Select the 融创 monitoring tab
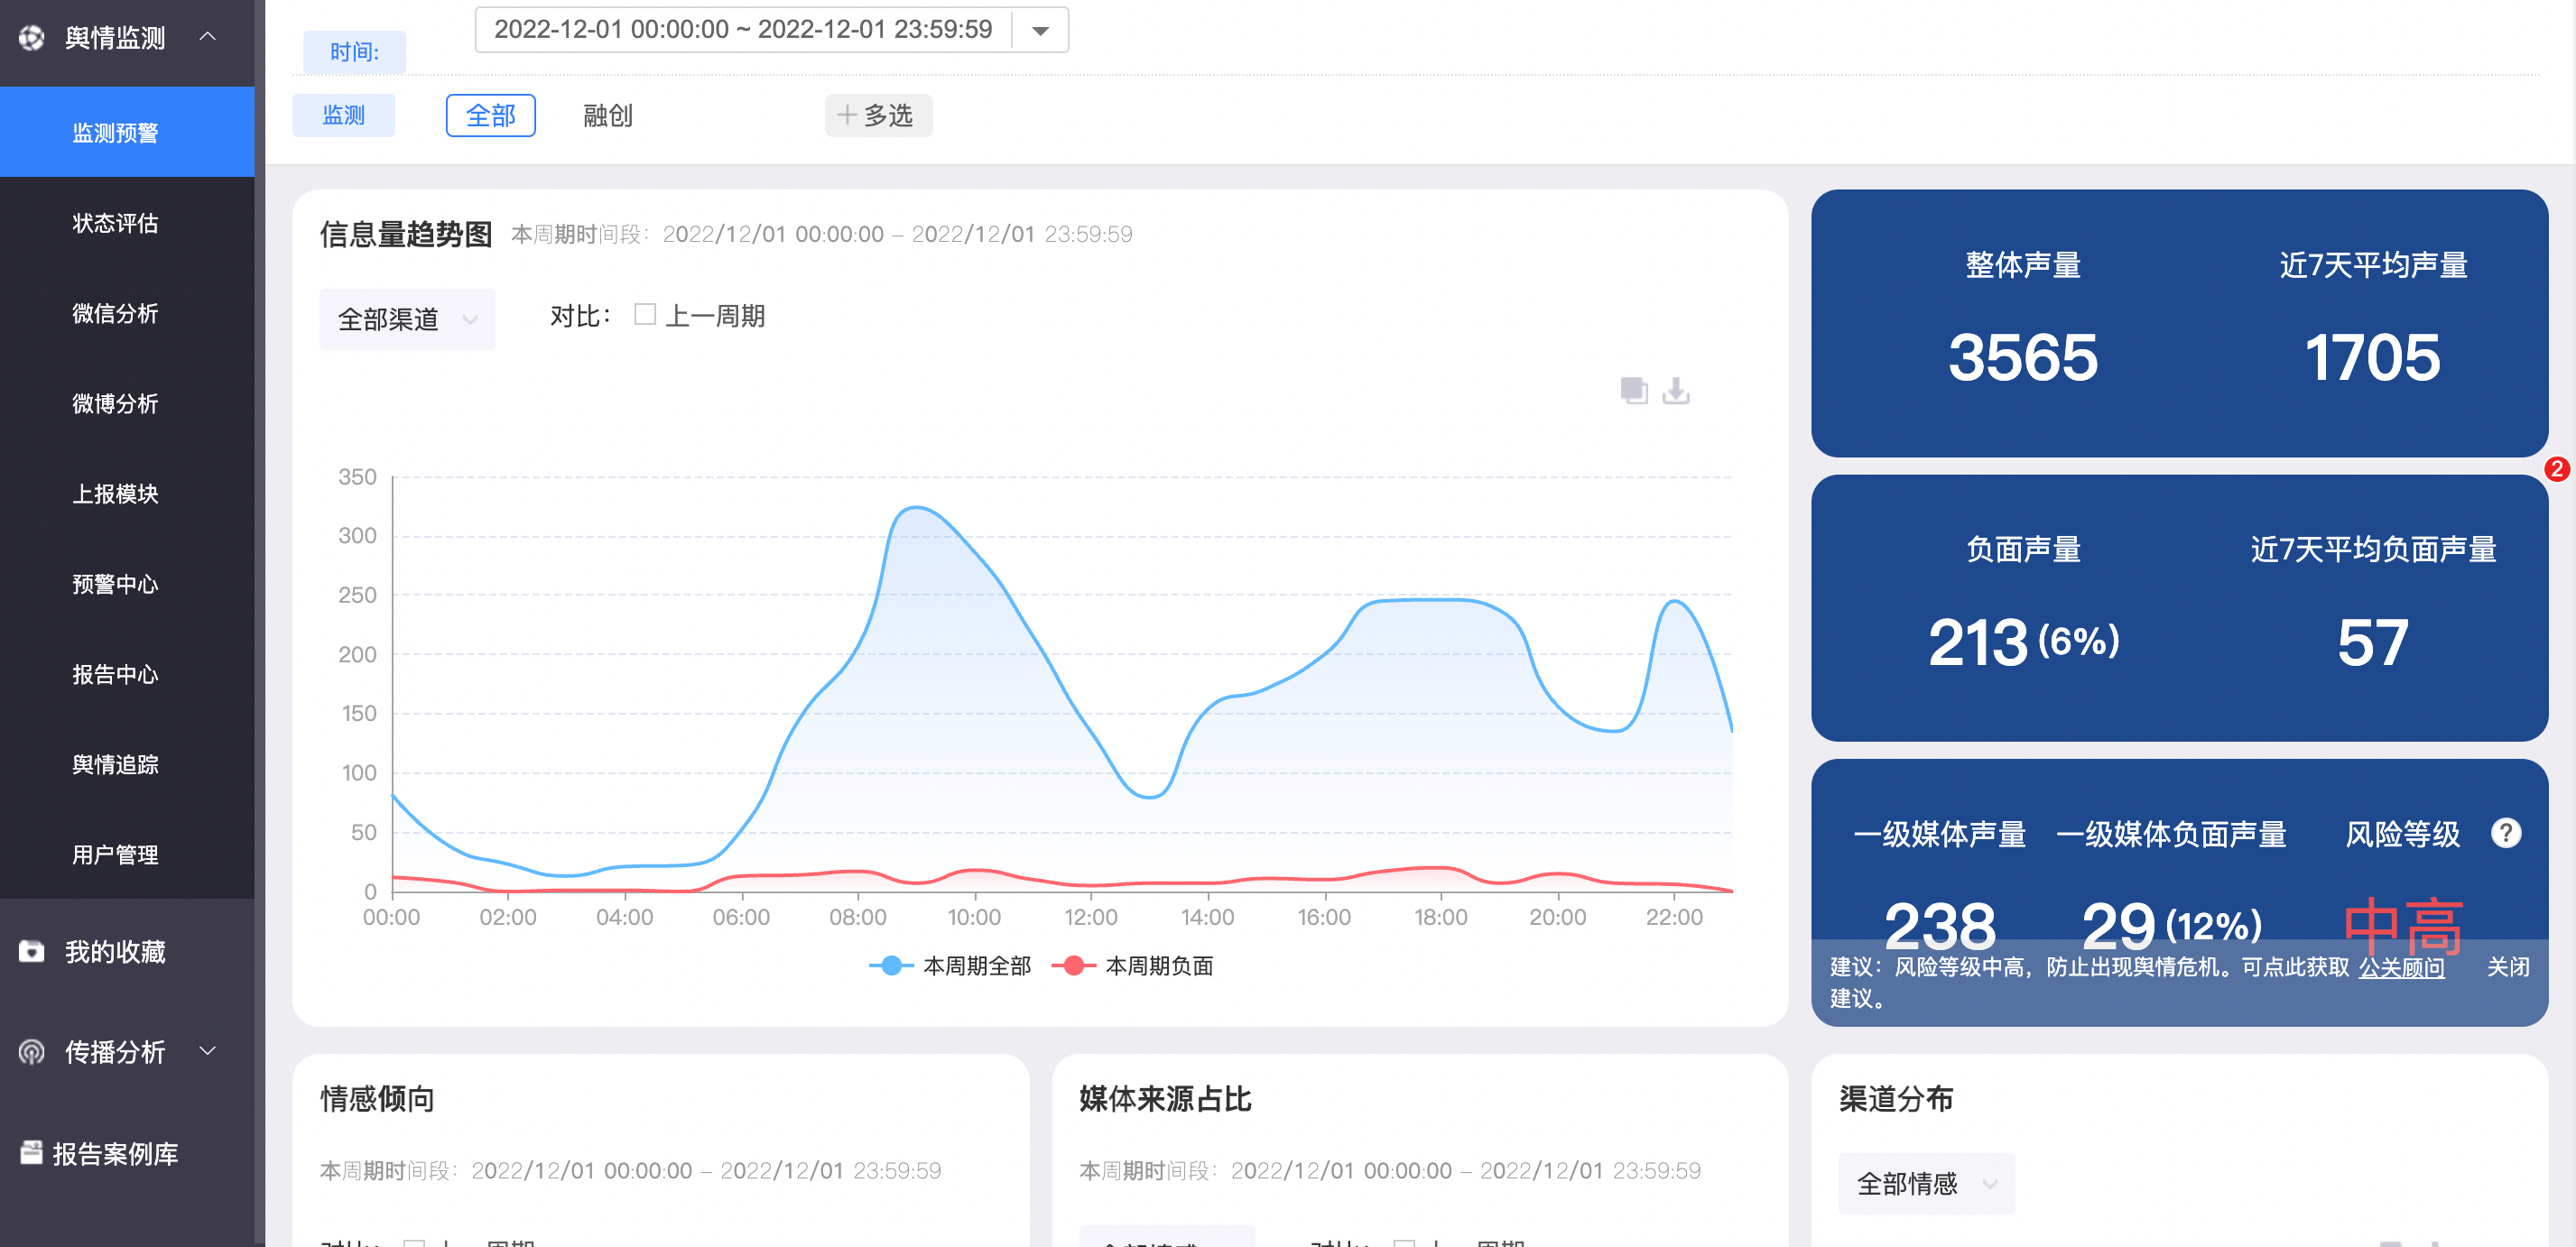This screenshot has width=2576, height=1247. click(608, 115)
